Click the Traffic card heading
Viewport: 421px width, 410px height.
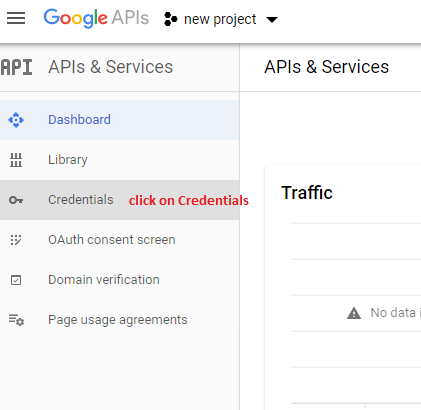[x=307, y=193]
